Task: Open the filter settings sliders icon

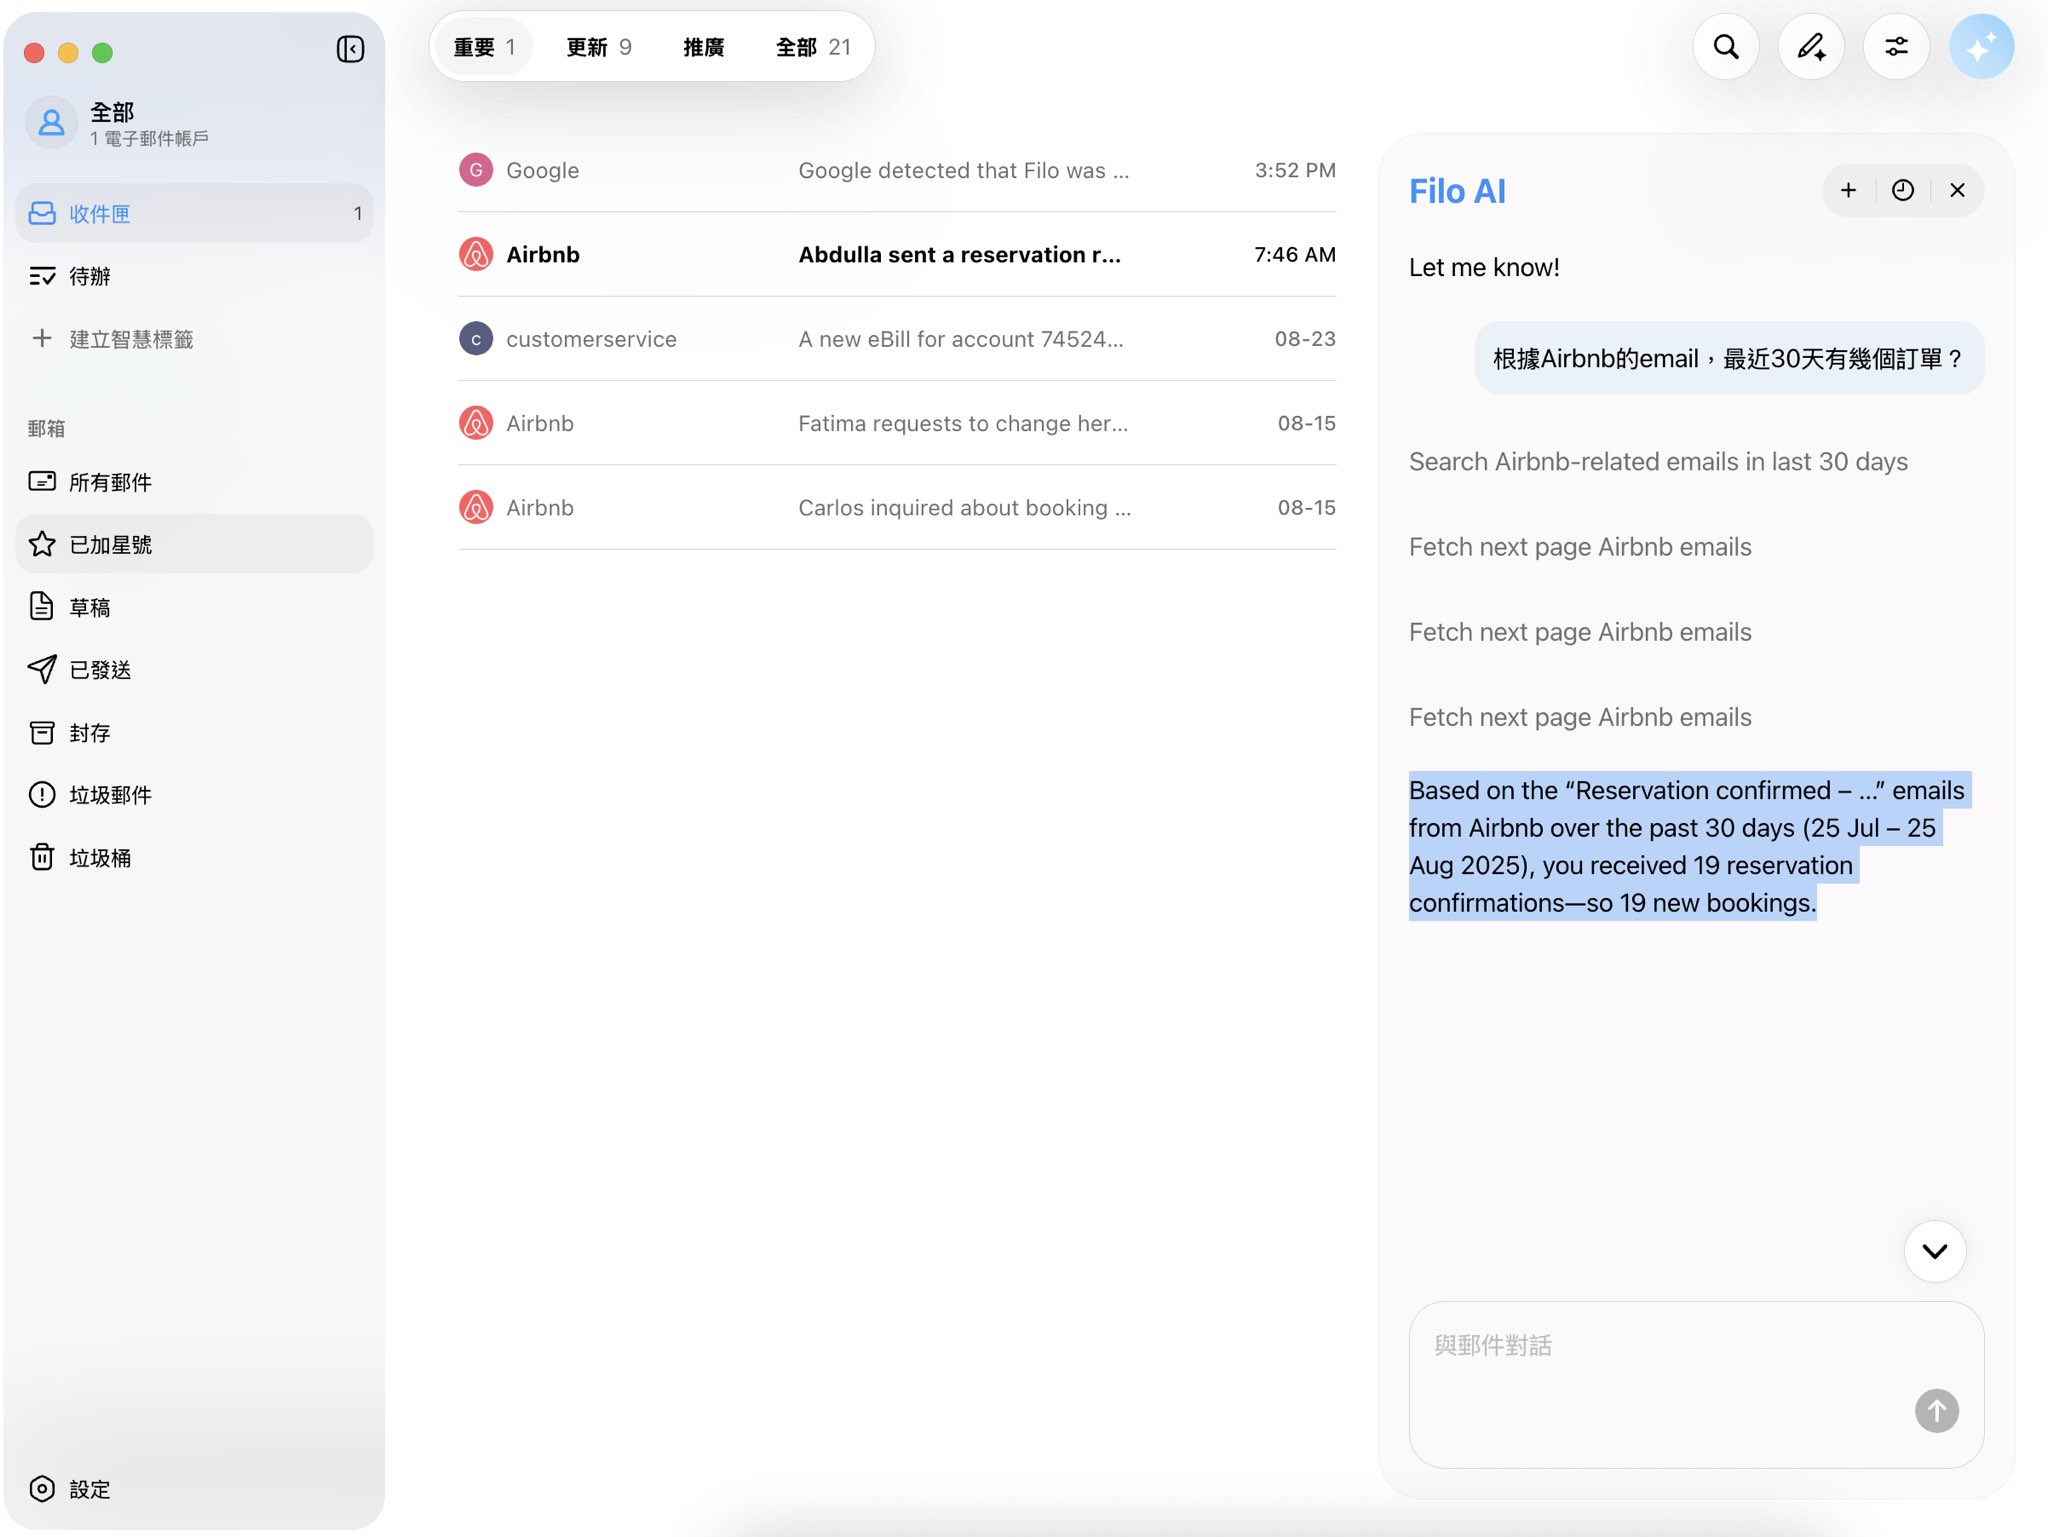Action: coord(1896,47)
